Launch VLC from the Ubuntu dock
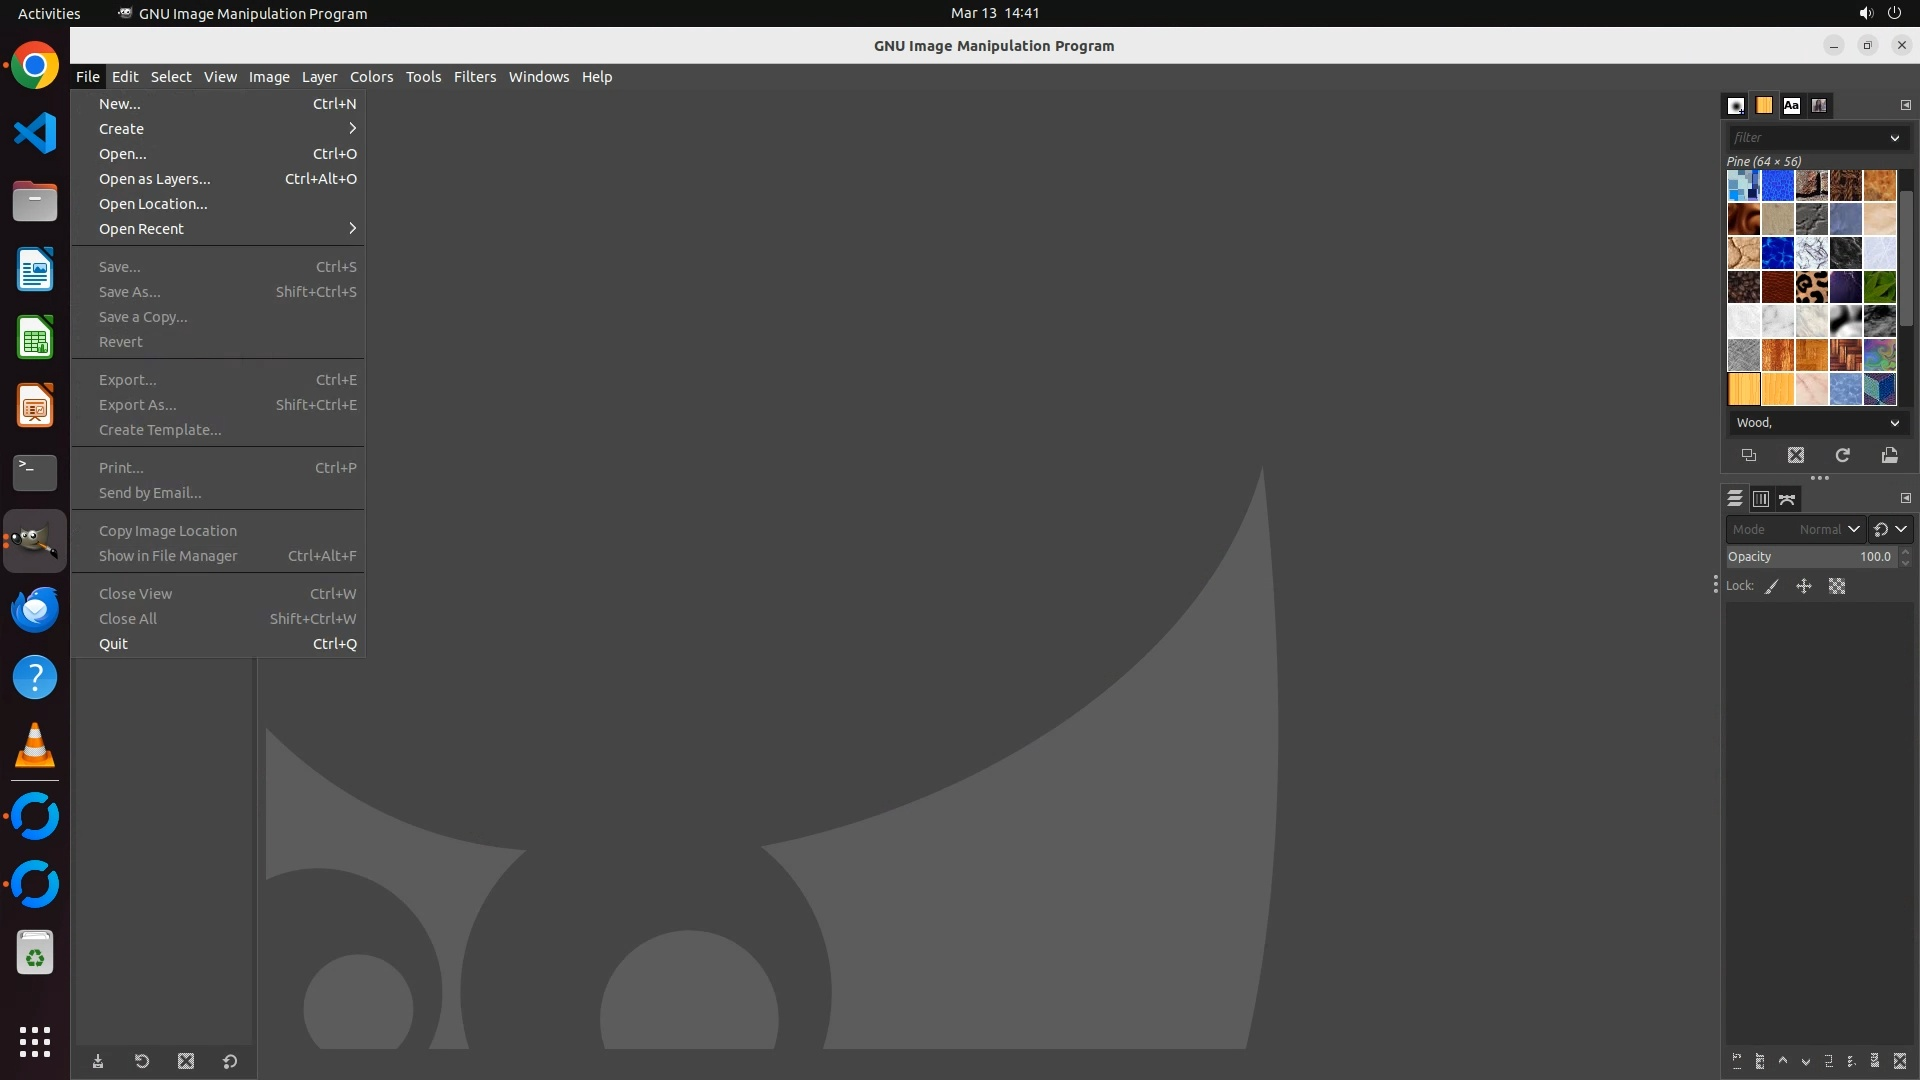 (x=35, y=746)
